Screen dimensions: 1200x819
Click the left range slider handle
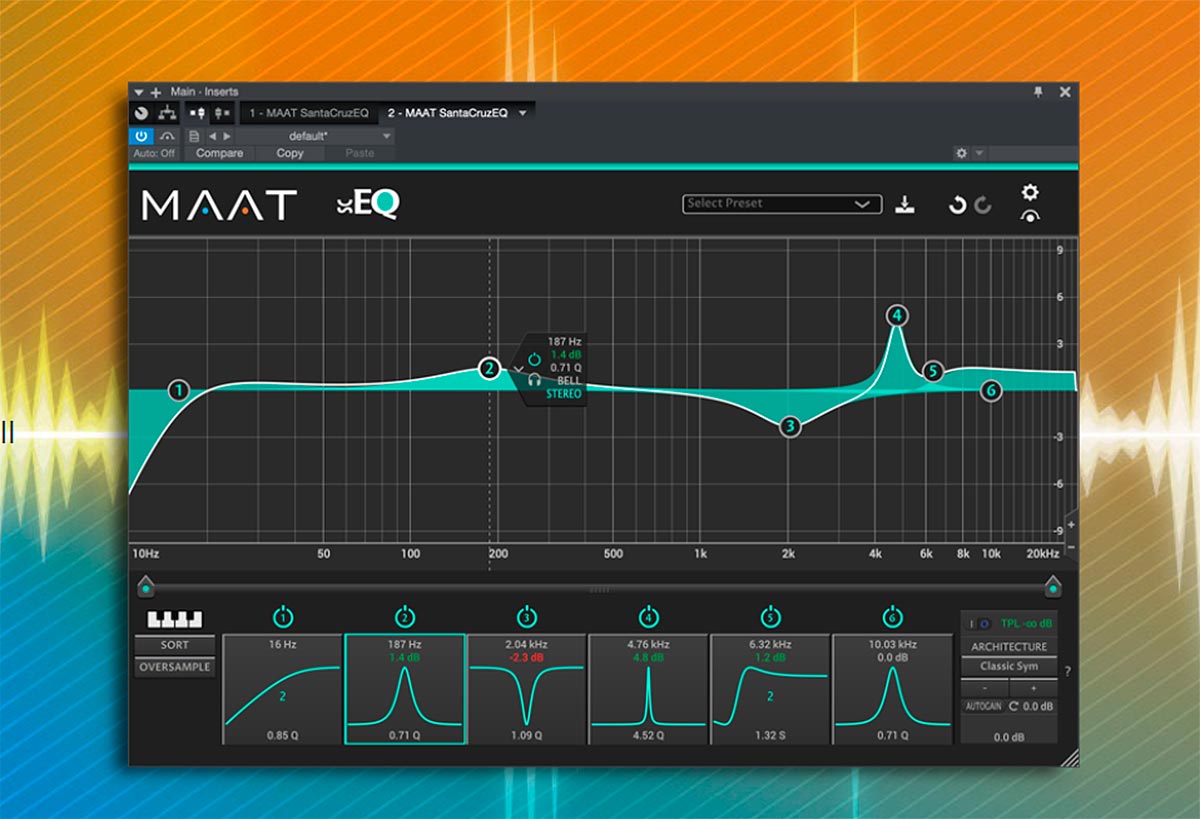tap(146, 585)
